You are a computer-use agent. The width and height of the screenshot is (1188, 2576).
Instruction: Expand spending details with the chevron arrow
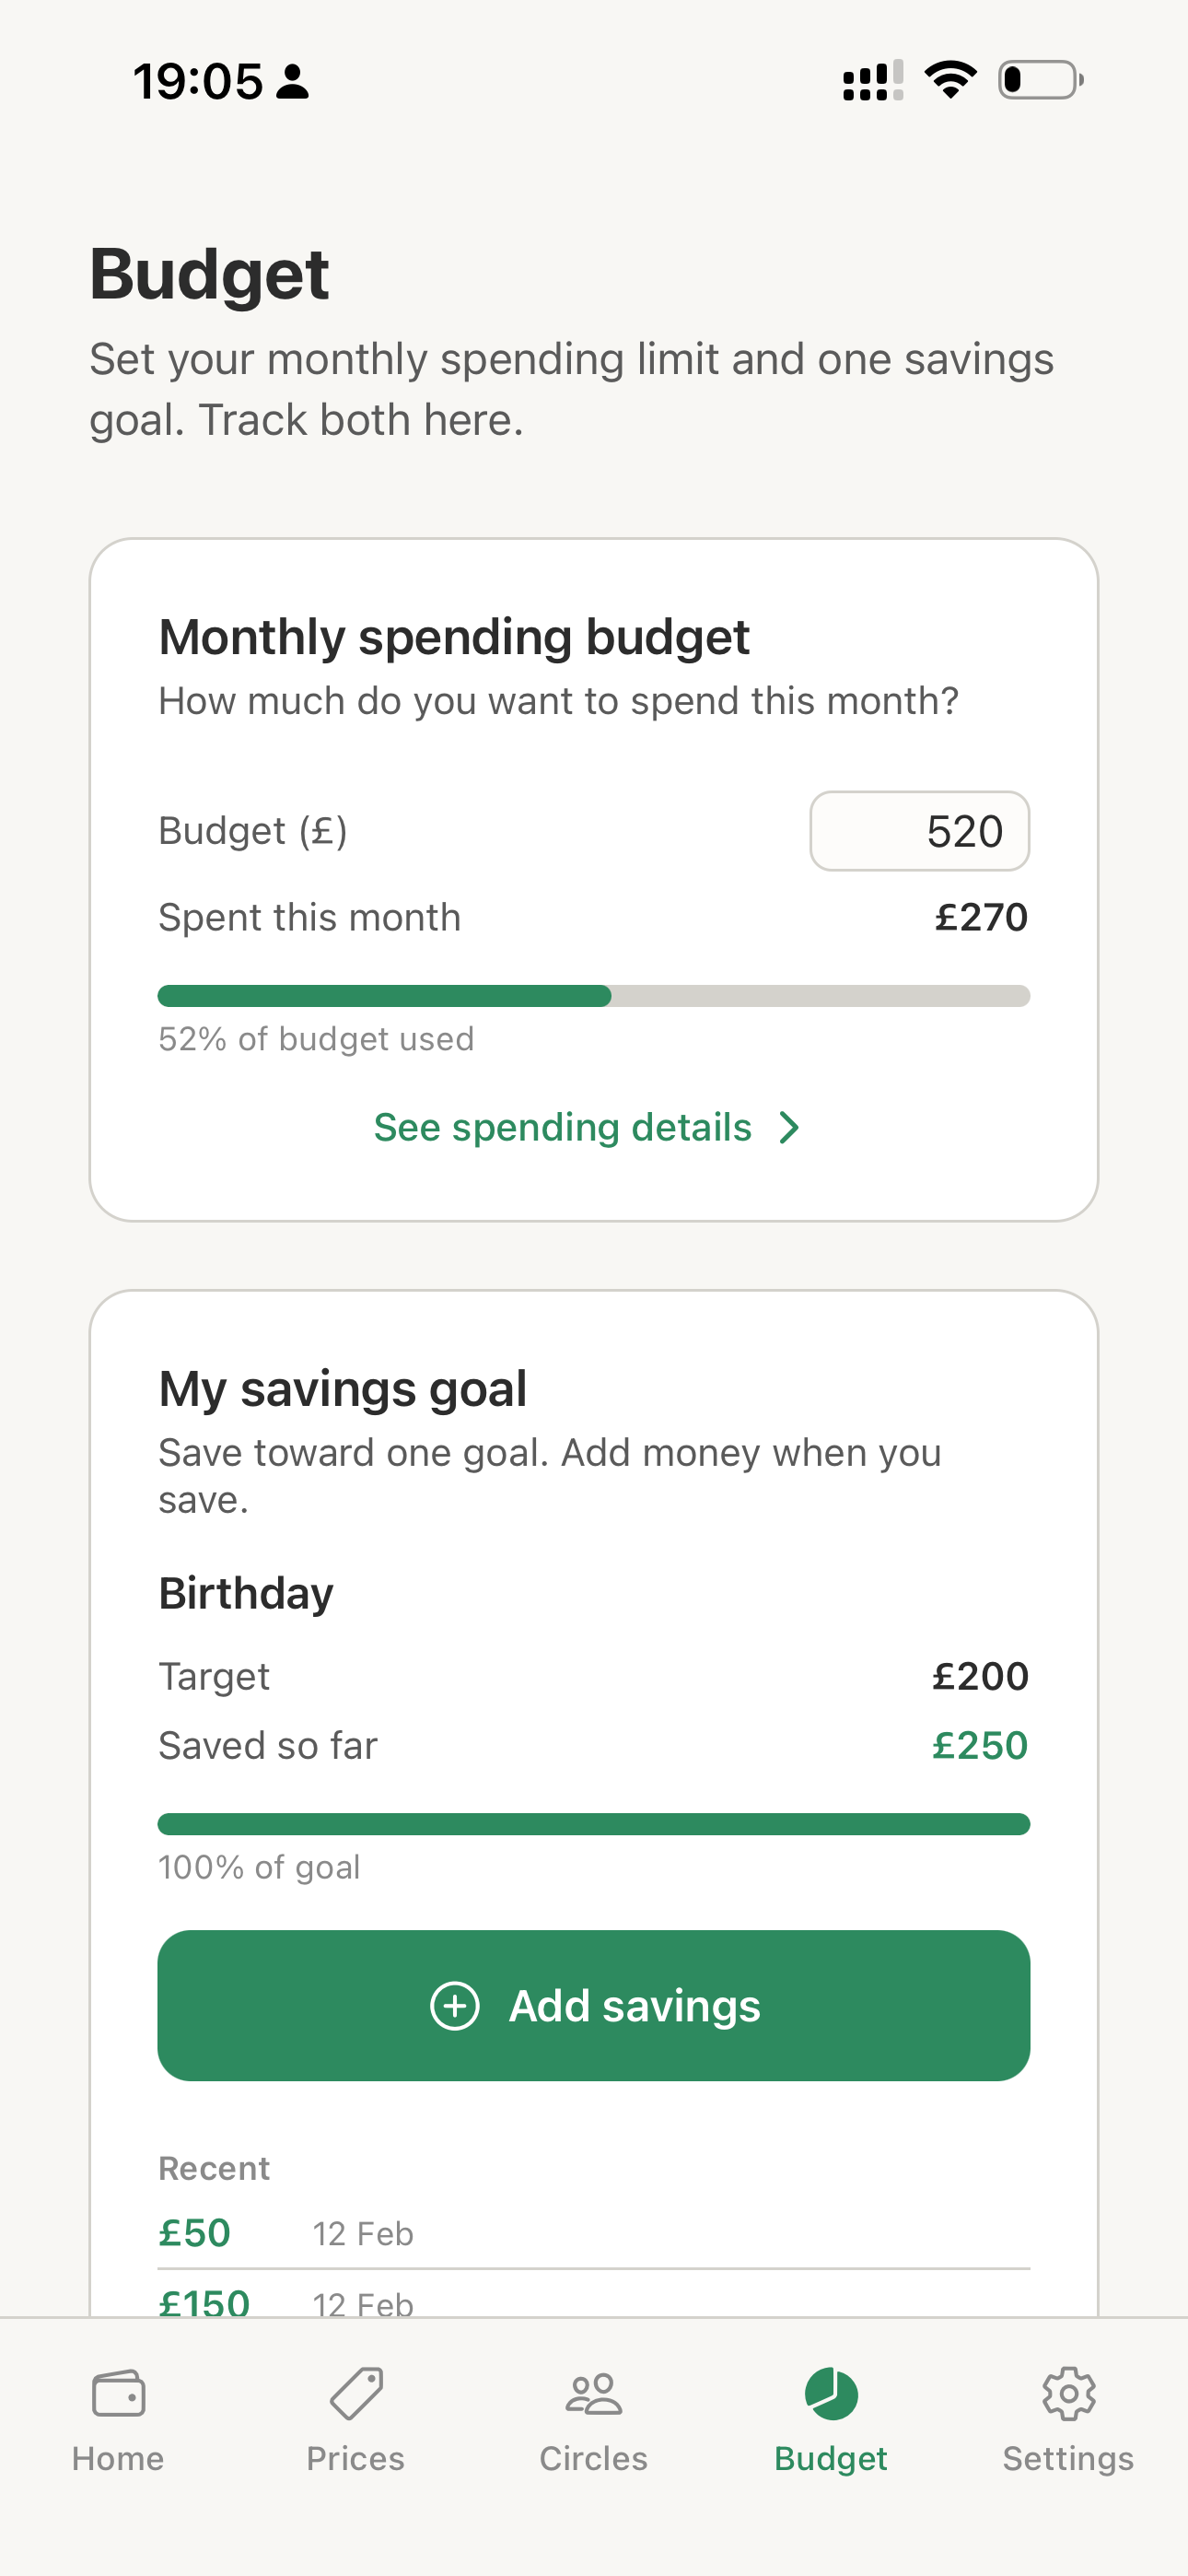pos(789,1128)
